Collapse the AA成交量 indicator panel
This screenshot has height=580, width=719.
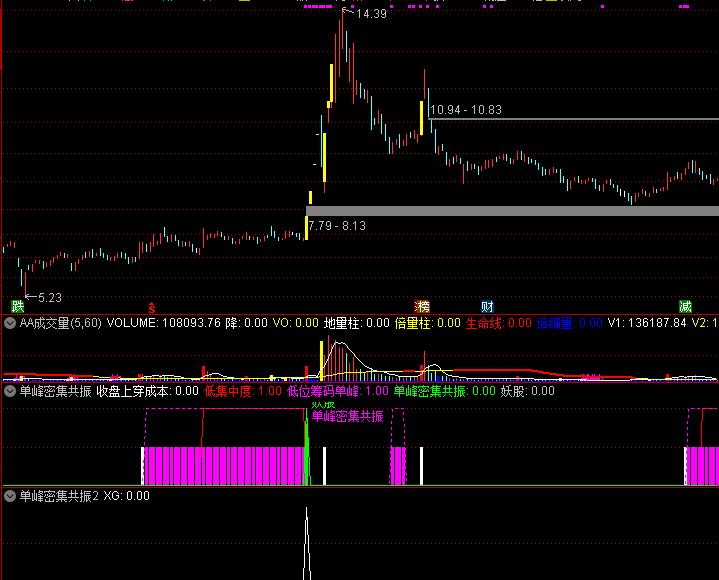tap(10, 323)
